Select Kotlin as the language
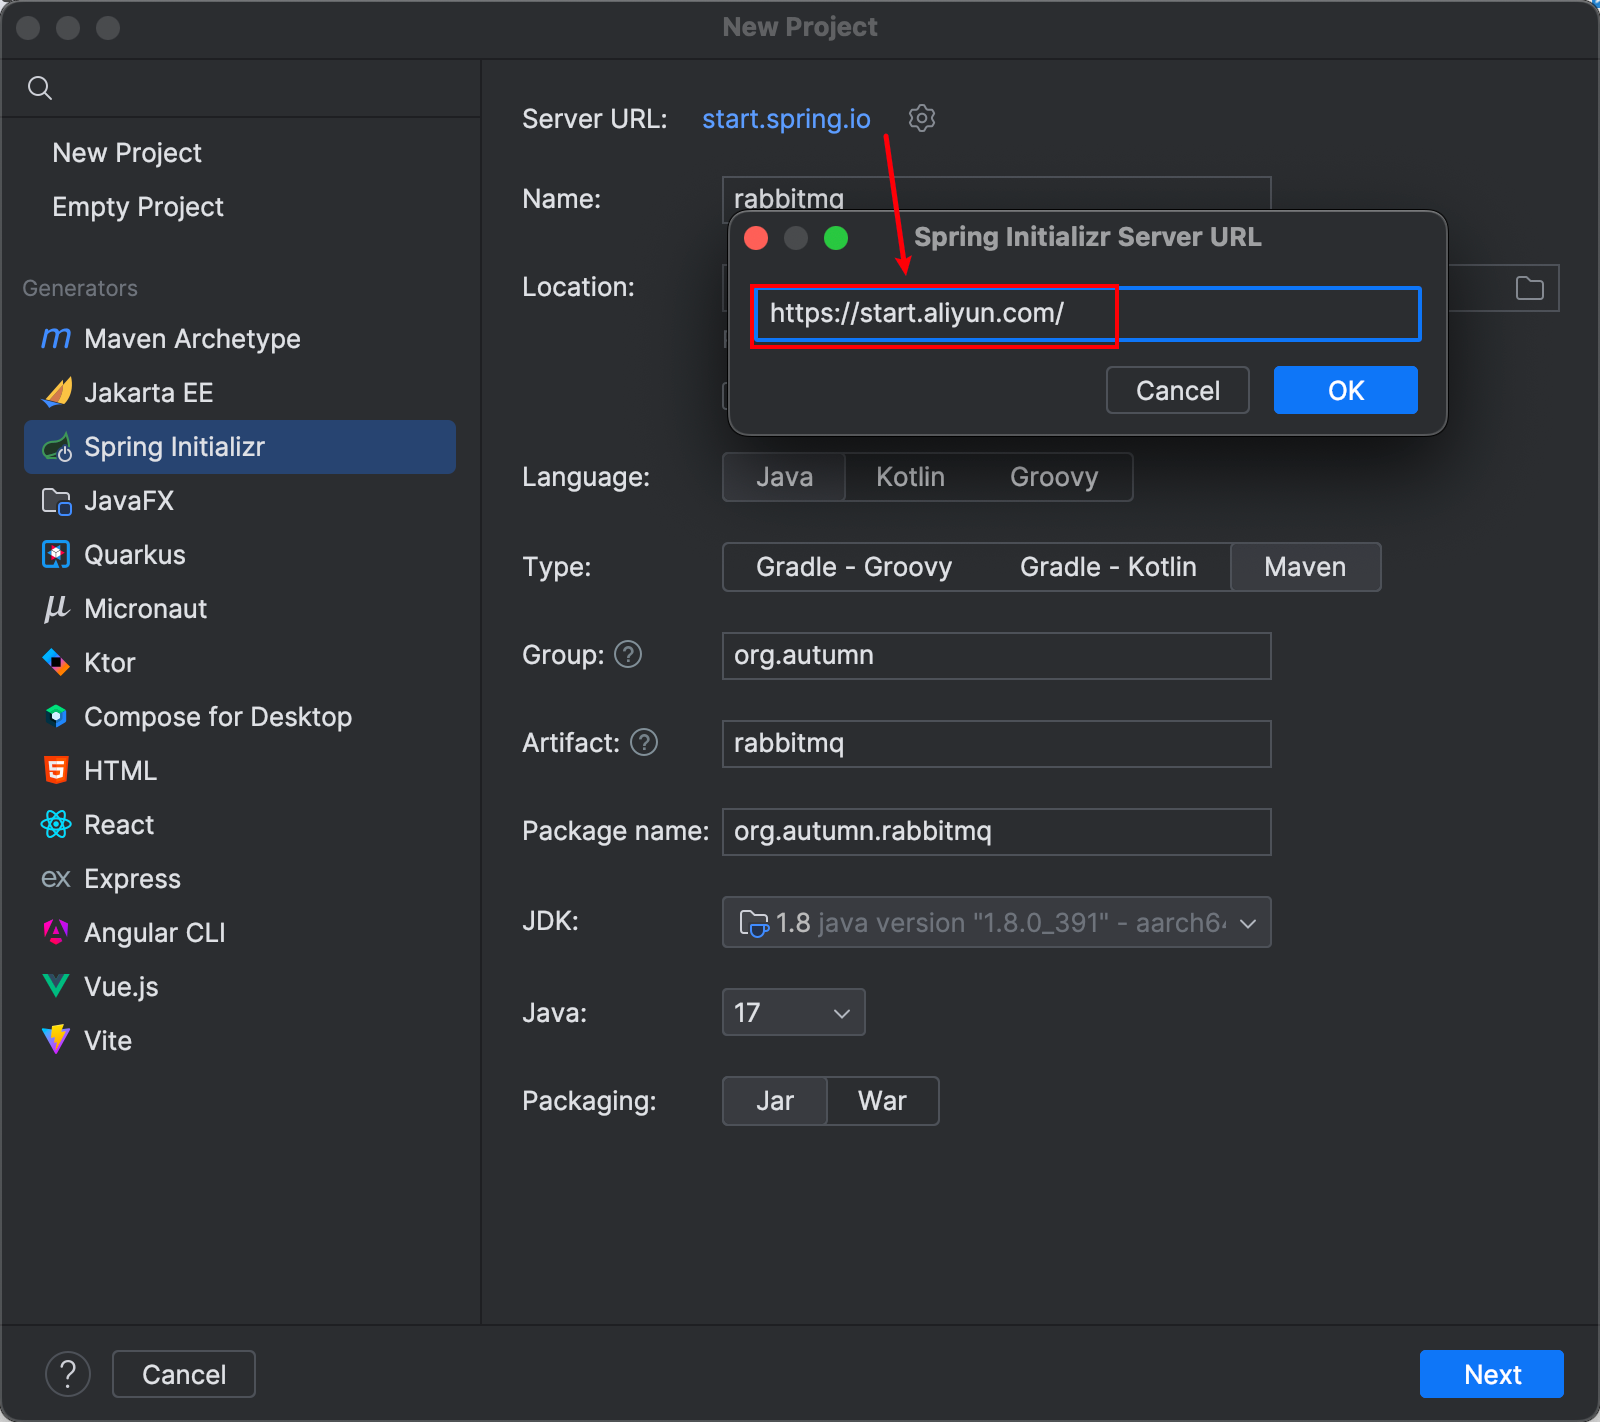Viewport: 1600px width, 1422px height. (x=910, y=477)
